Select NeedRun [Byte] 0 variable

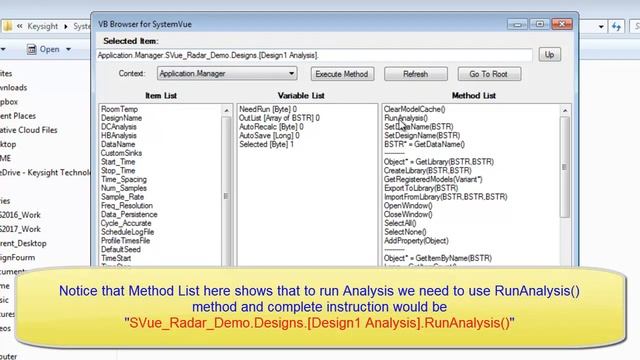point(268,109)
